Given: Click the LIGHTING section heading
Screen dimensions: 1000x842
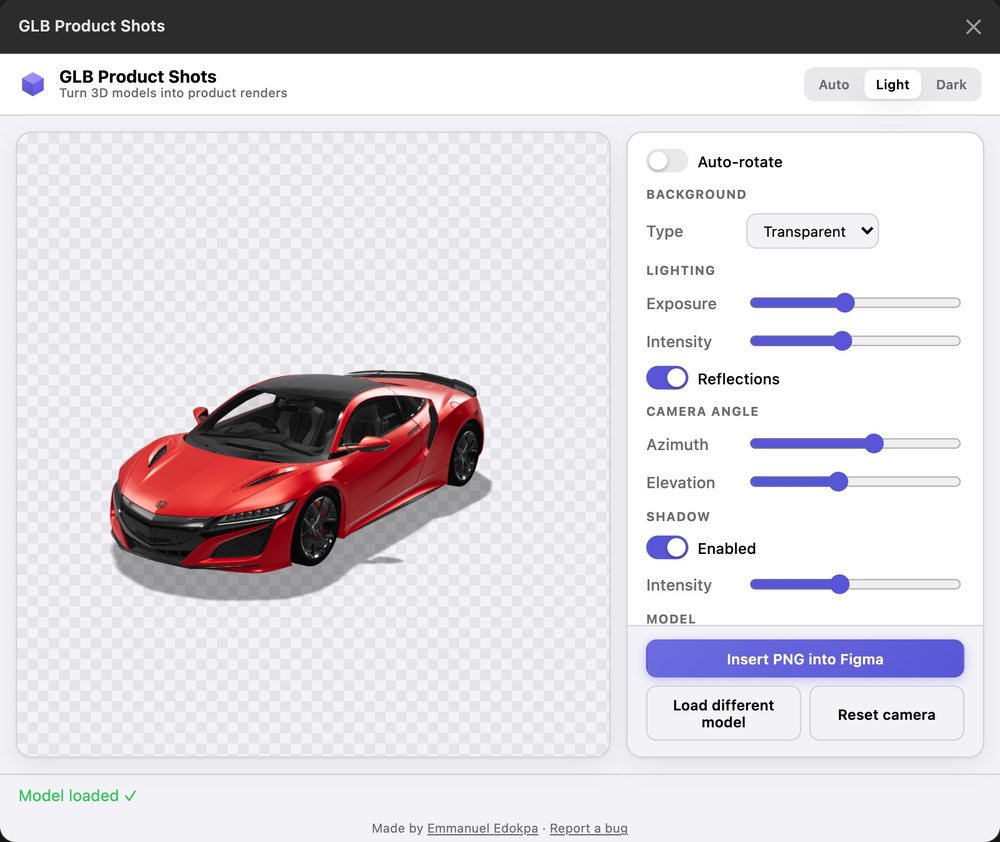Looking at the screenshot, I should point(680,270).
